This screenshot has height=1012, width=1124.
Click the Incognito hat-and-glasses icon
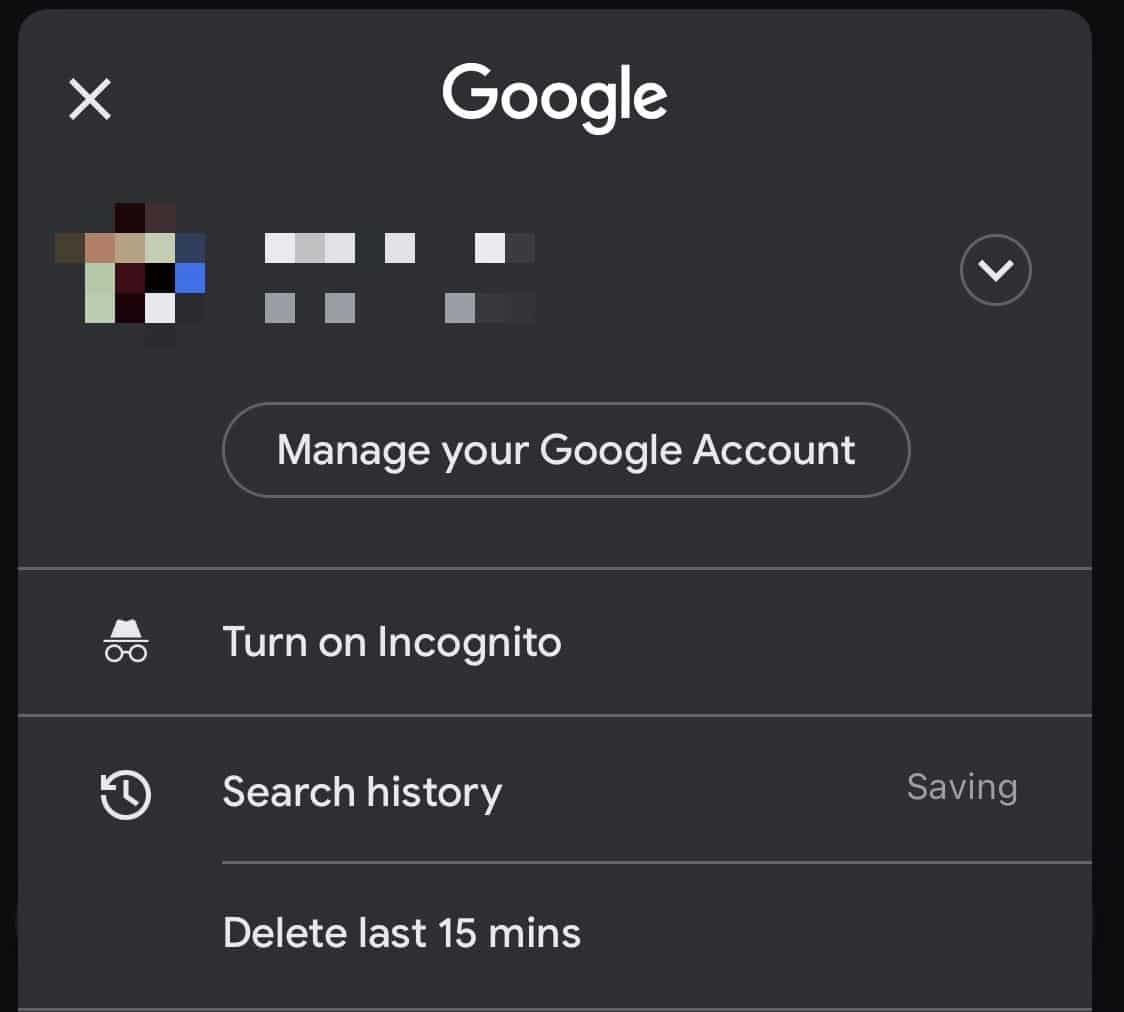pos(126,641)
